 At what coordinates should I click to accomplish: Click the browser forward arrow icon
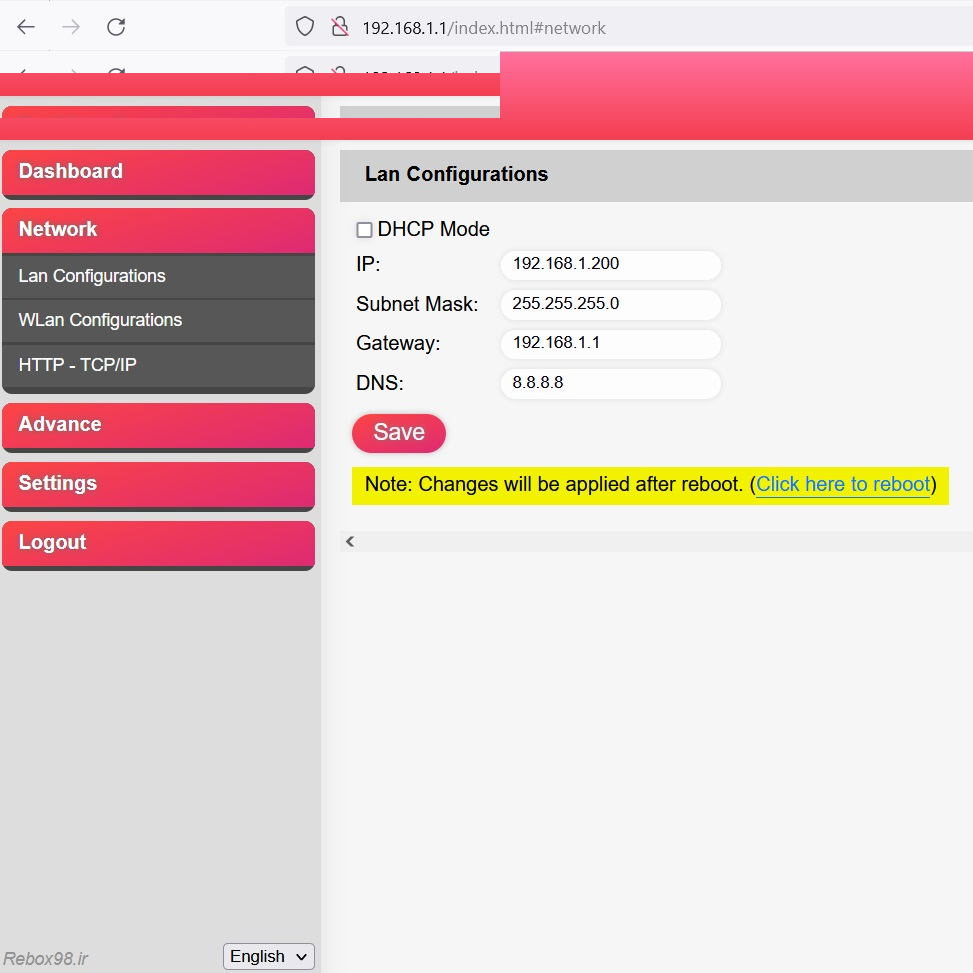(x=71, y=27)
